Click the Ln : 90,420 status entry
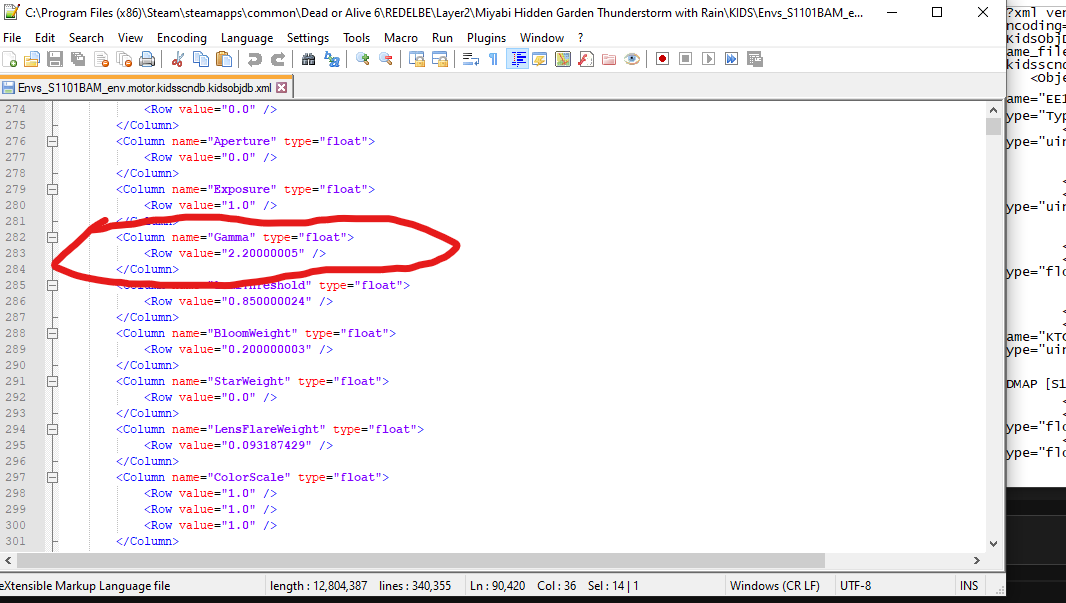Screen dimensions: 1066x603 click(x=497, y=586)
